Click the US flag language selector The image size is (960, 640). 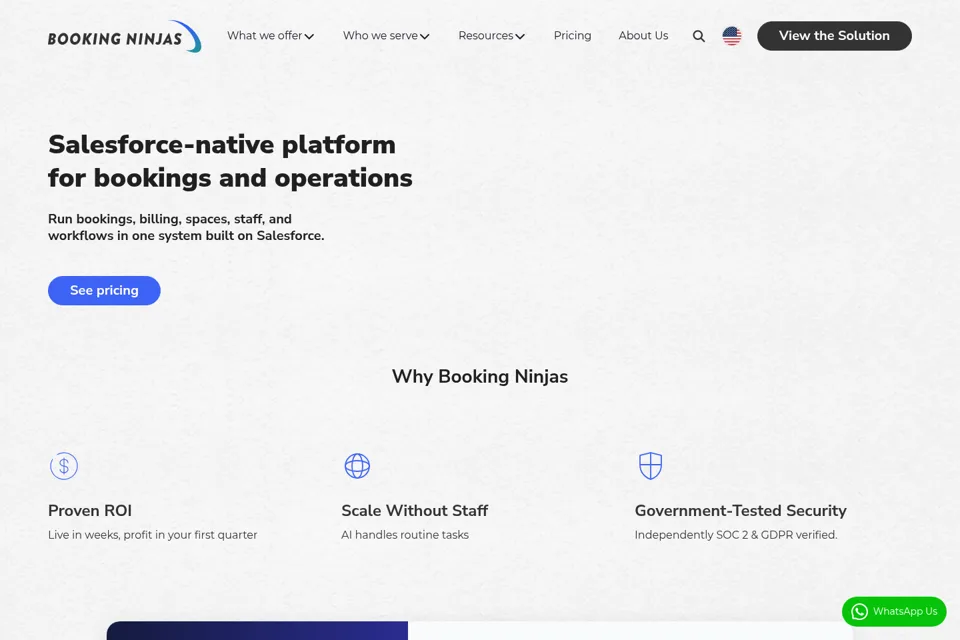(732, 36)
